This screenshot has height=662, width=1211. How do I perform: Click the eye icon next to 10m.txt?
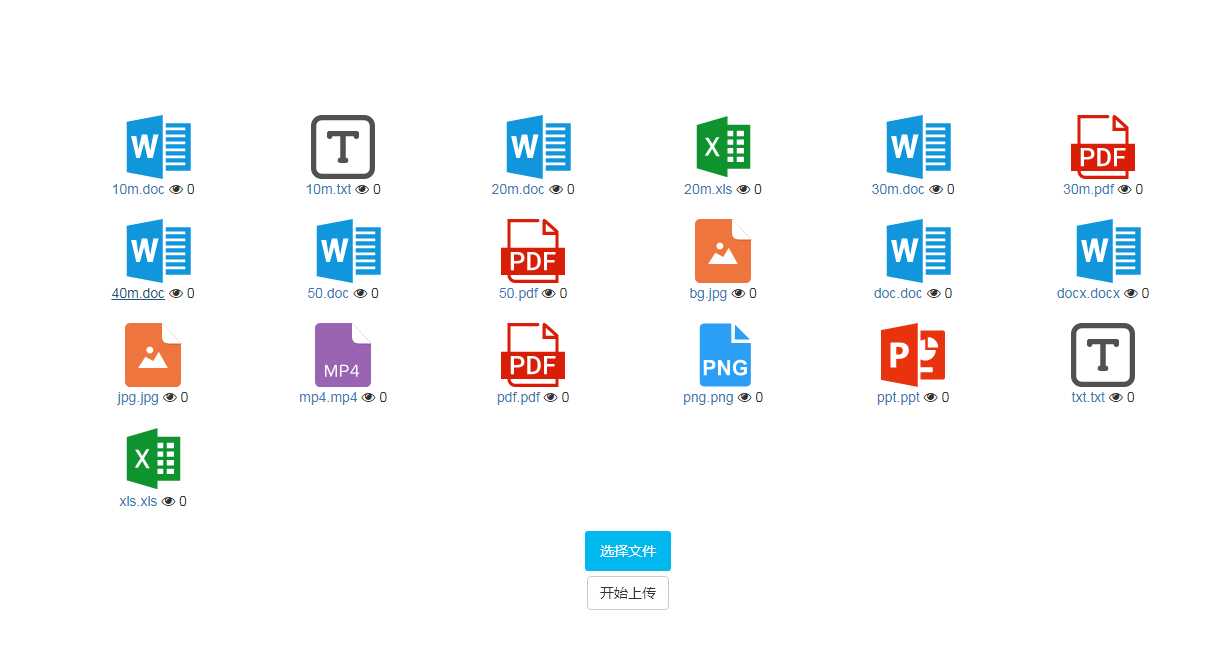(x=363, y=189)
